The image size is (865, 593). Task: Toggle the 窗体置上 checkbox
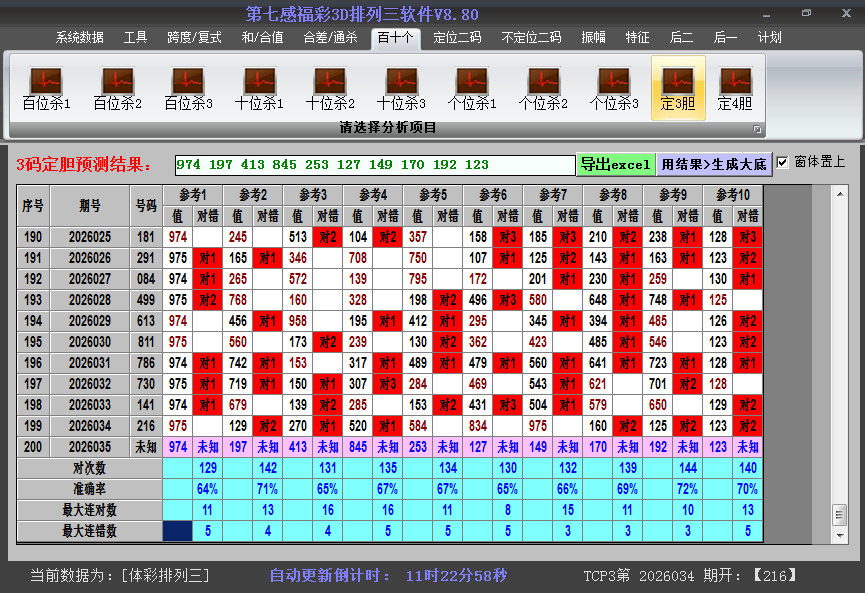(783, 162)
